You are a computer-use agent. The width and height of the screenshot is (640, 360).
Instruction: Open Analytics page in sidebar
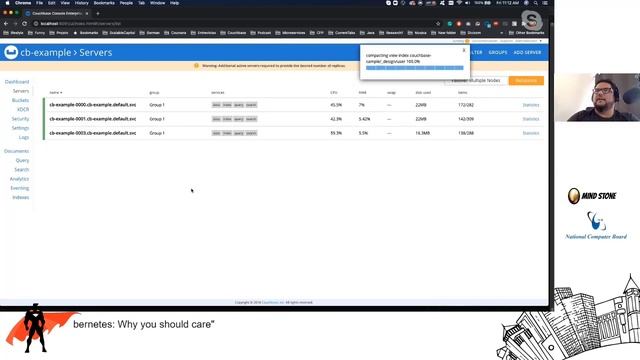[19, 179]
